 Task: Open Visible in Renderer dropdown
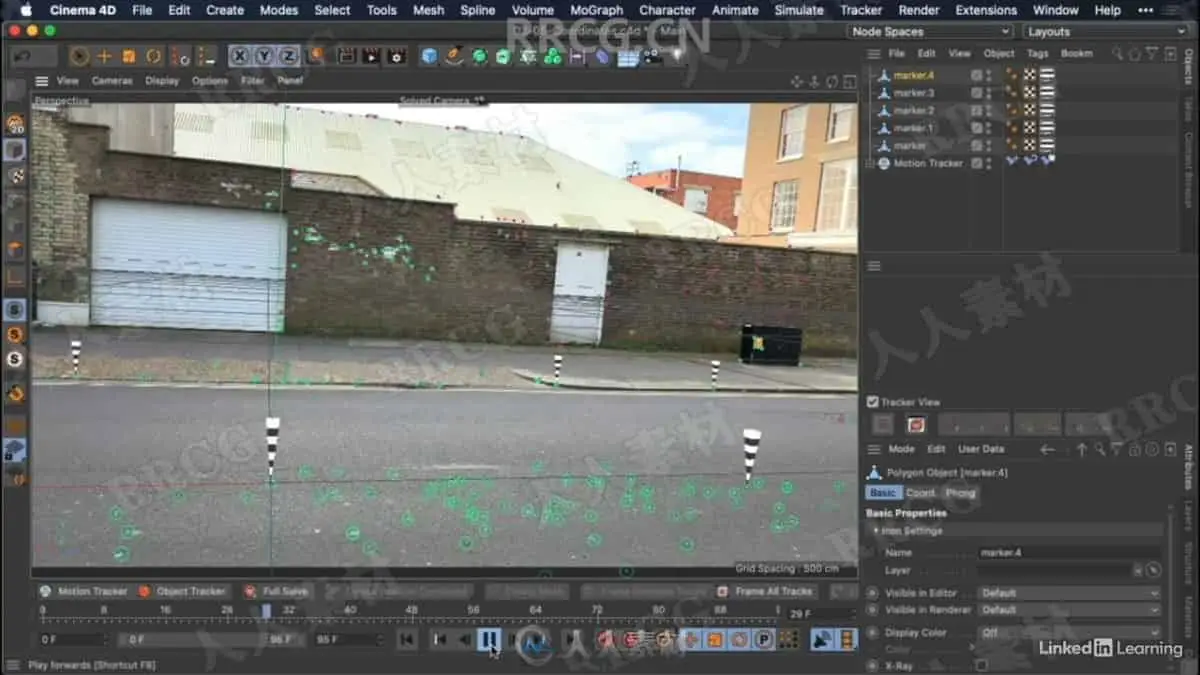pyautogui.click(x=1069, y=610)
